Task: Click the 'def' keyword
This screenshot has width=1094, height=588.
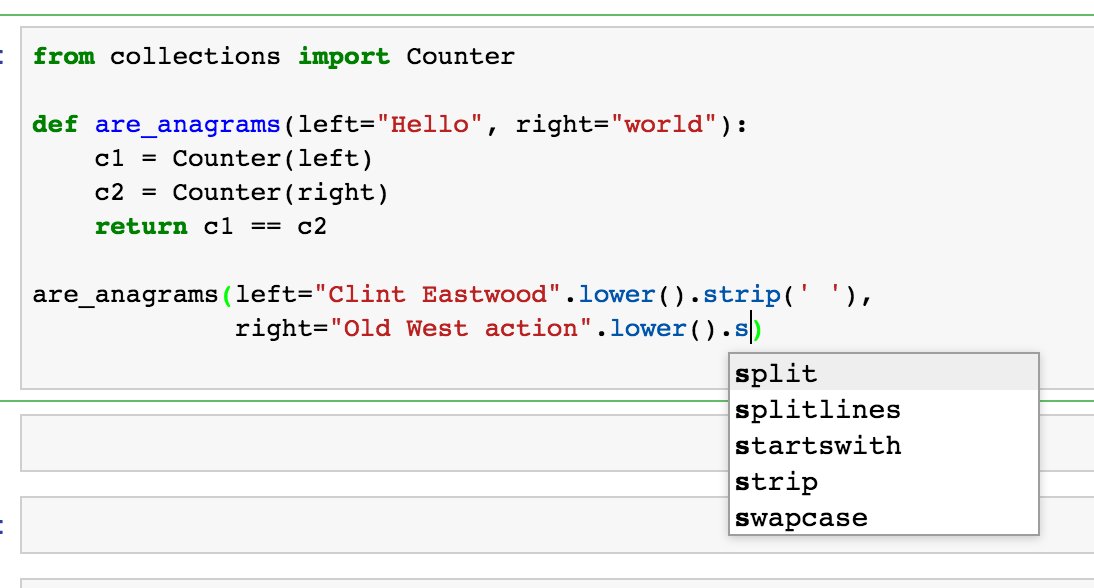Action: (56, 124)
